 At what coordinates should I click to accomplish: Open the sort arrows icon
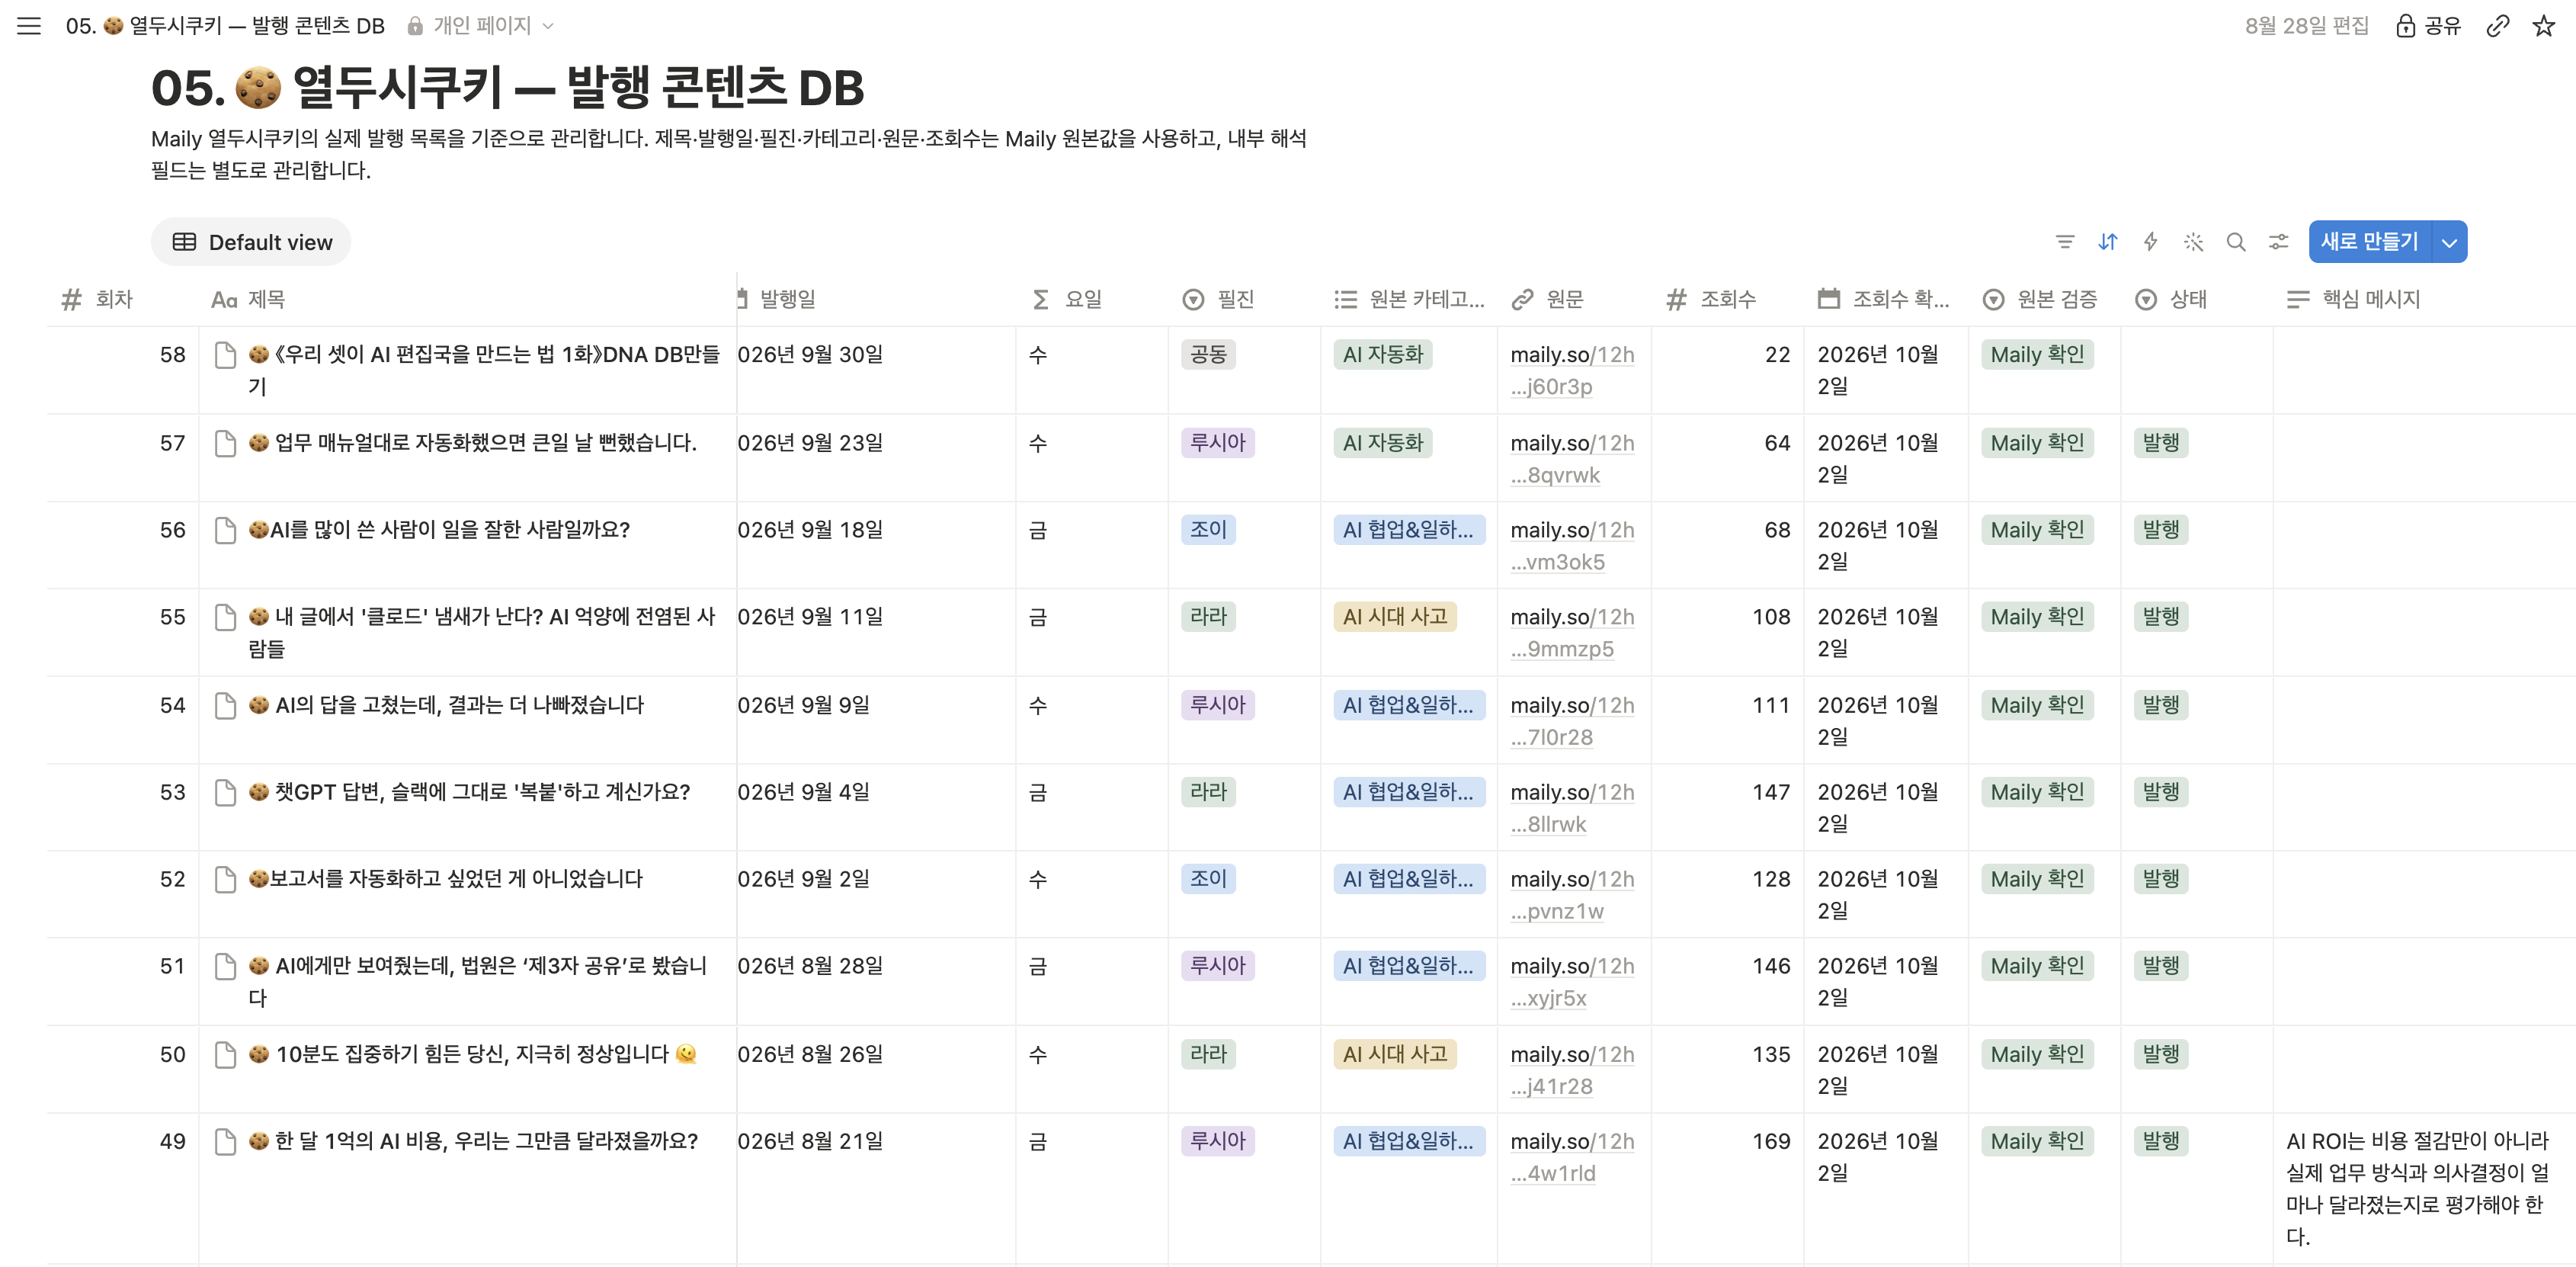(2108, 242)
